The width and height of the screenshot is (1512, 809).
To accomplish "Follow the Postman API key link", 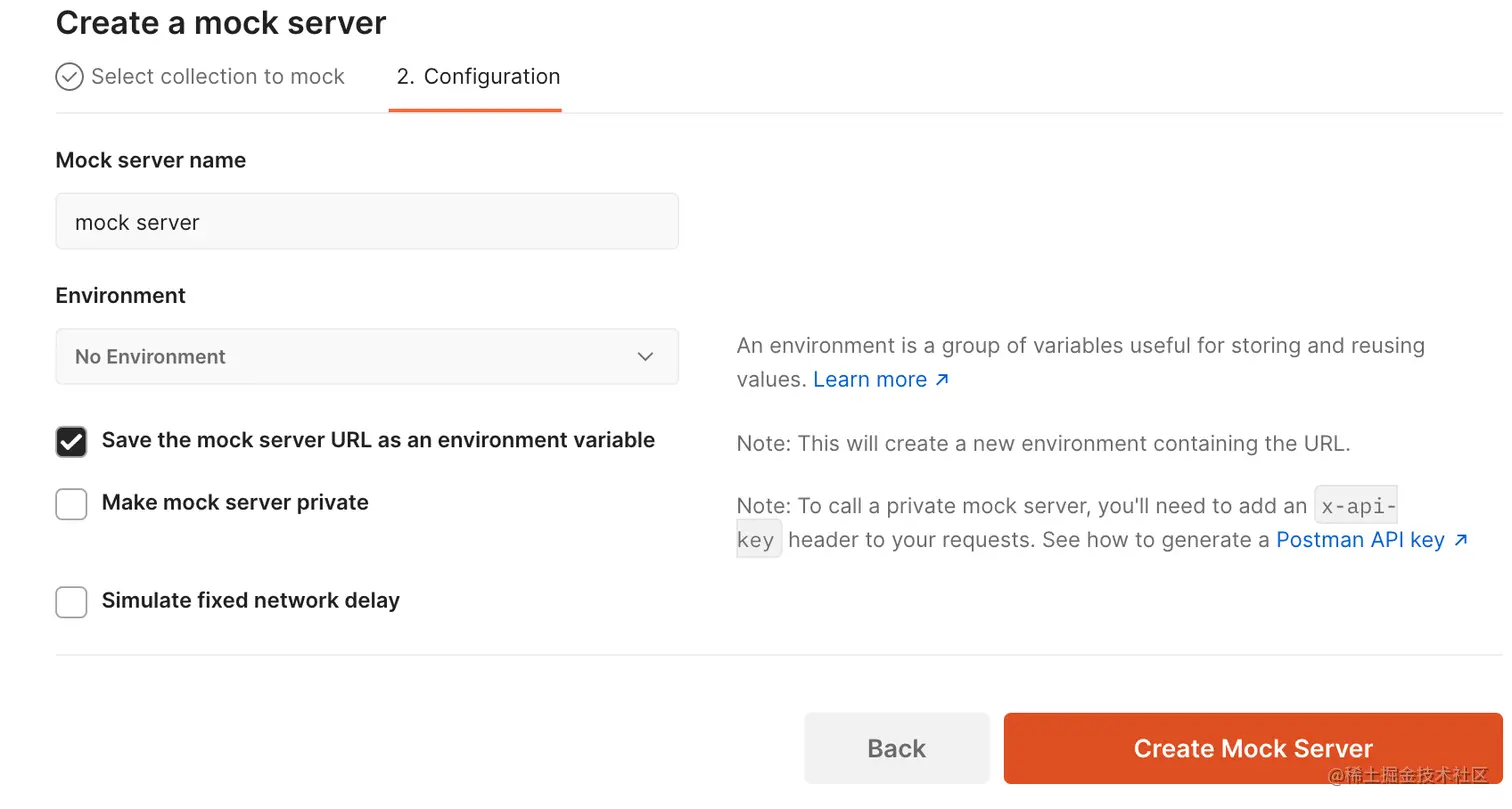I will (1360, 540).
